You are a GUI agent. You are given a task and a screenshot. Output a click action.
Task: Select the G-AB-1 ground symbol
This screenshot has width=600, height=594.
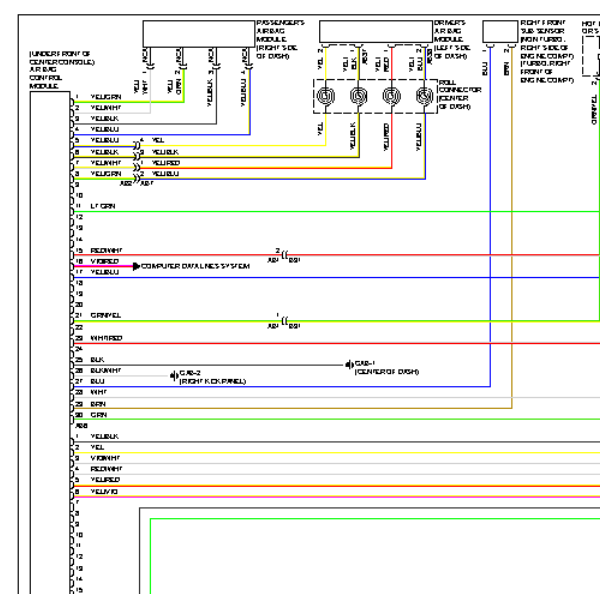pyautogui.click(x=349, y=365)
